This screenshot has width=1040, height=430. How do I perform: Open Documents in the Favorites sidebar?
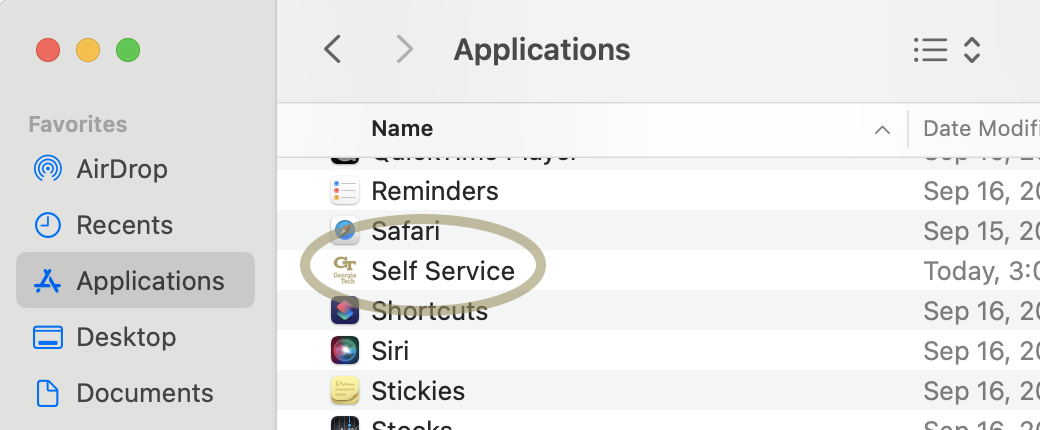pyautogui.click(x=144, y=393)
